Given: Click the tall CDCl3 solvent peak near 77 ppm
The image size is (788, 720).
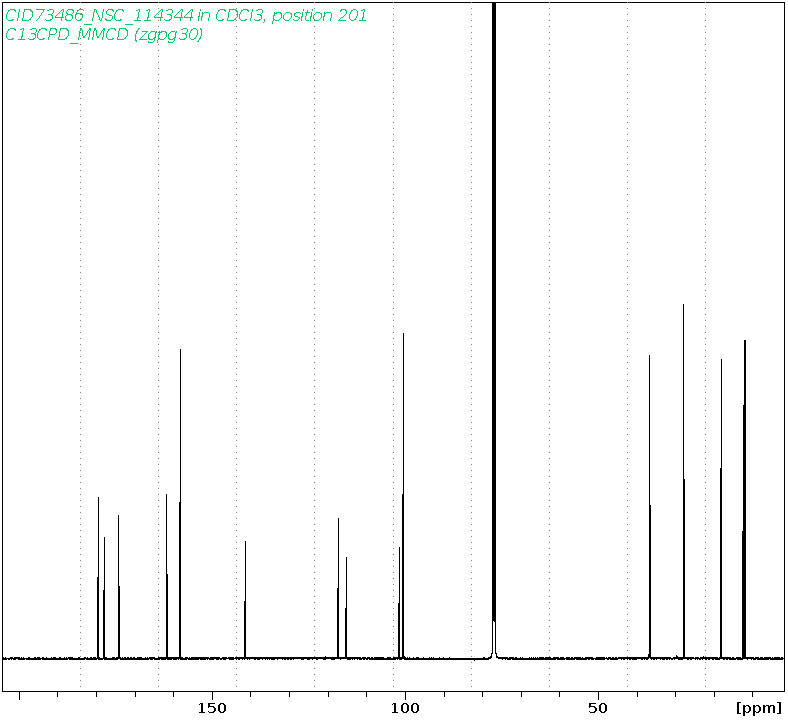Looking at the screenshot, I should click(494, 329).
